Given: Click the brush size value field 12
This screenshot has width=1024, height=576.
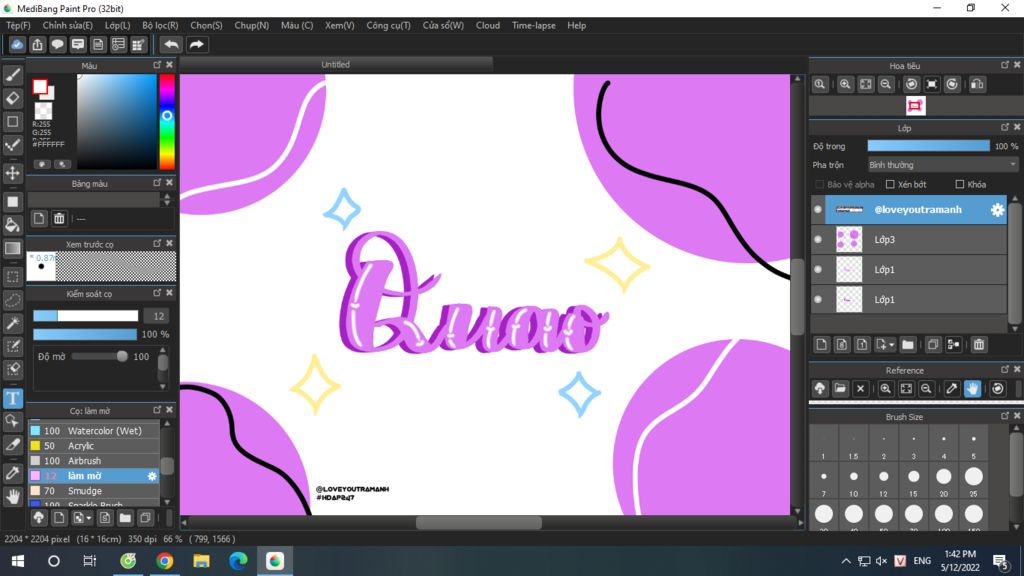Looking at the screenshot, I should (158, 316).
